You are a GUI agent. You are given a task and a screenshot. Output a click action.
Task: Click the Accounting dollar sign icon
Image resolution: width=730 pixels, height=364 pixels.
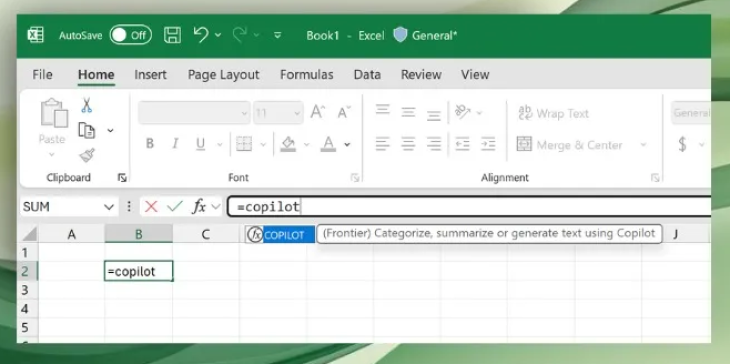(683, 145)
